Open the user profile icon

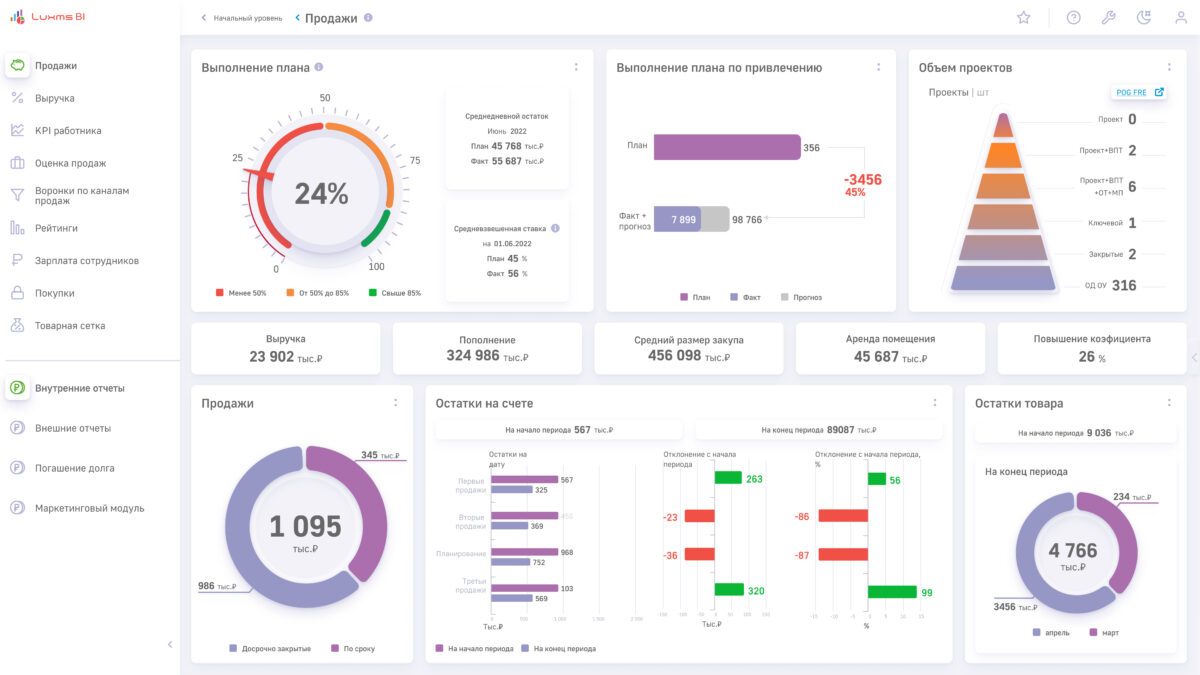[1181, 17]
